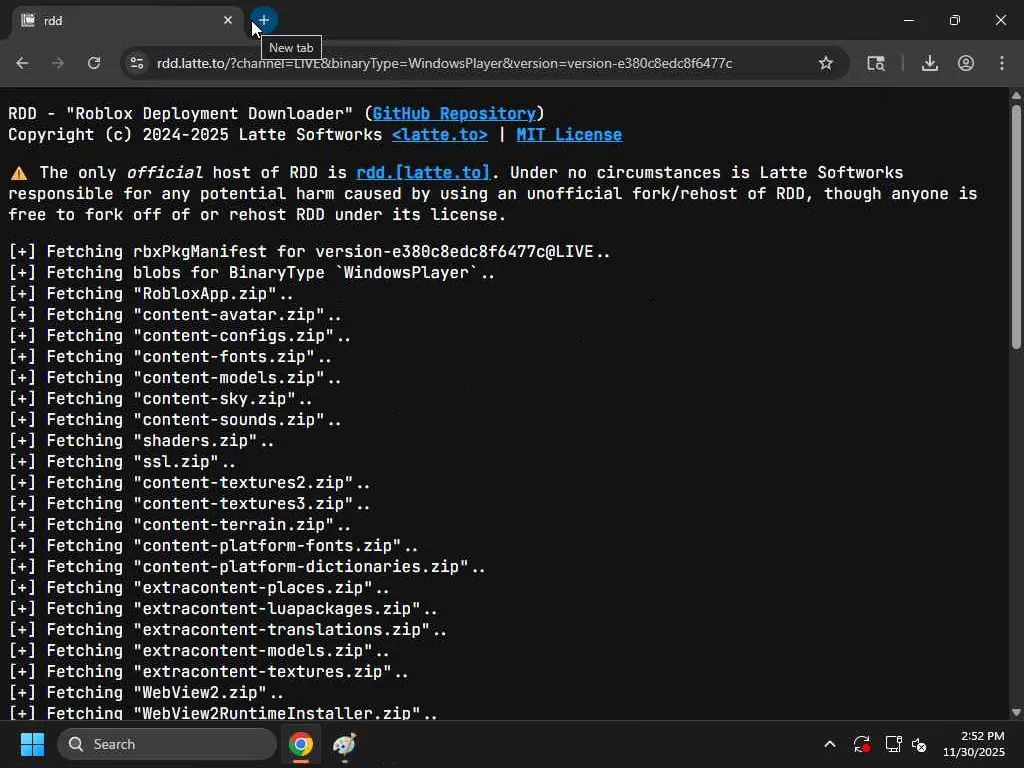This screenshot has height=768, width=1024.
Task: Click the page's vertical scrollbar thumb
Action: click(x=1016, y=226)
